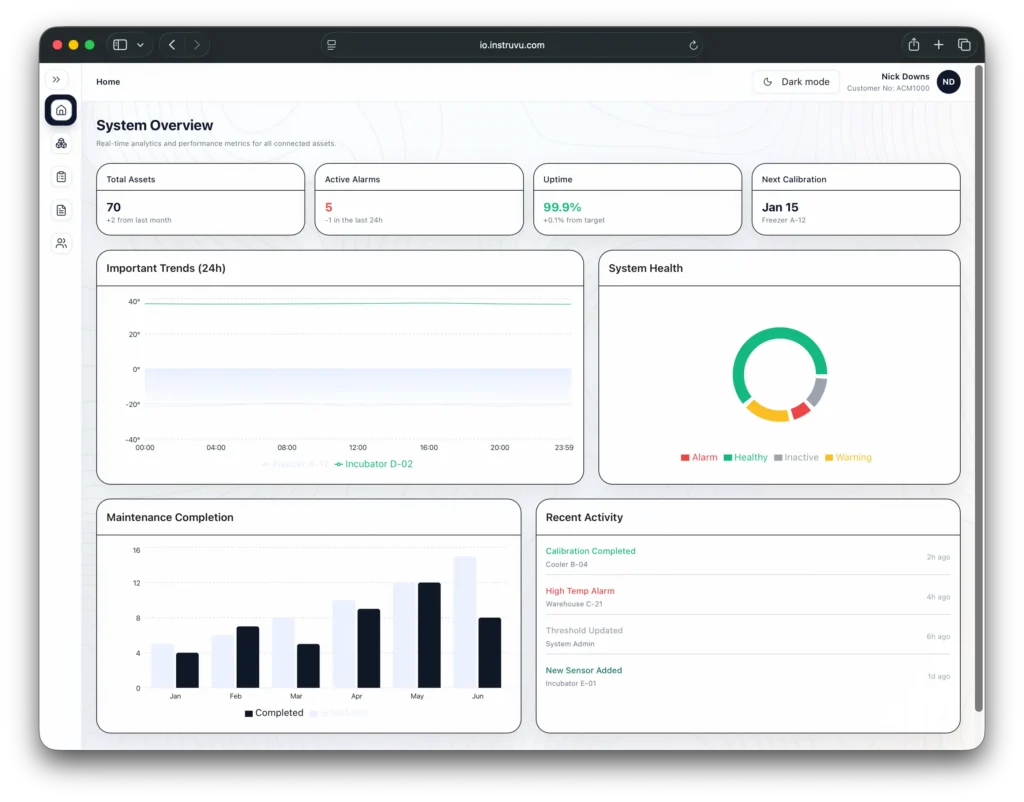Screen dimensions: 1024x802
Task: Click the Safari share icon in the toolbar
Action: (913, 44)
